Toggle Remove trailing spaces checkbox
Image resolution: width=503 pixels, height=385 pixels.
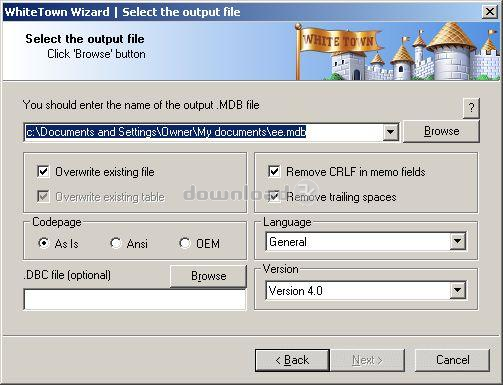point(274,197)
